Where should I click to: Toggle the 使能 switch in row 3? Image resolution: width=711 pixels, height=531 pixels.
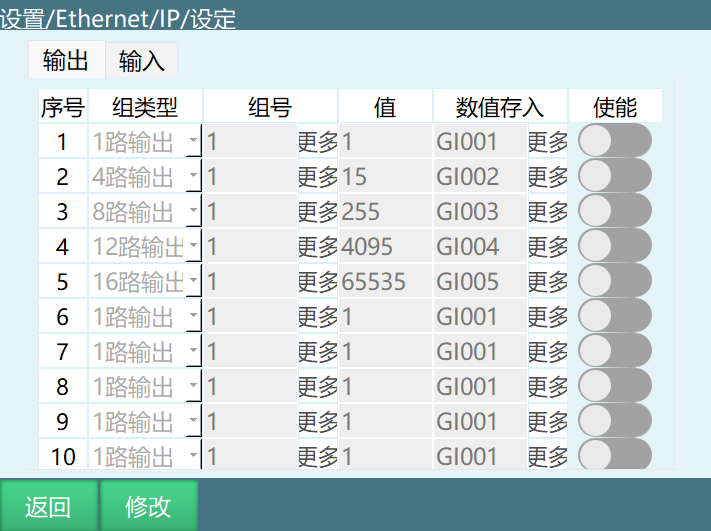click(x=614, y=212)
